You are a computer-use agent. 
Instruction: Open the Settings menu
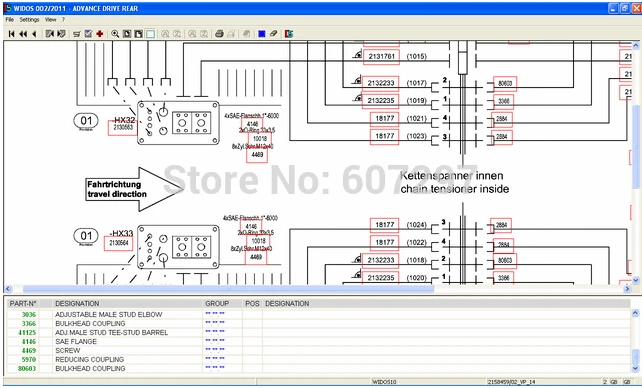29,20
